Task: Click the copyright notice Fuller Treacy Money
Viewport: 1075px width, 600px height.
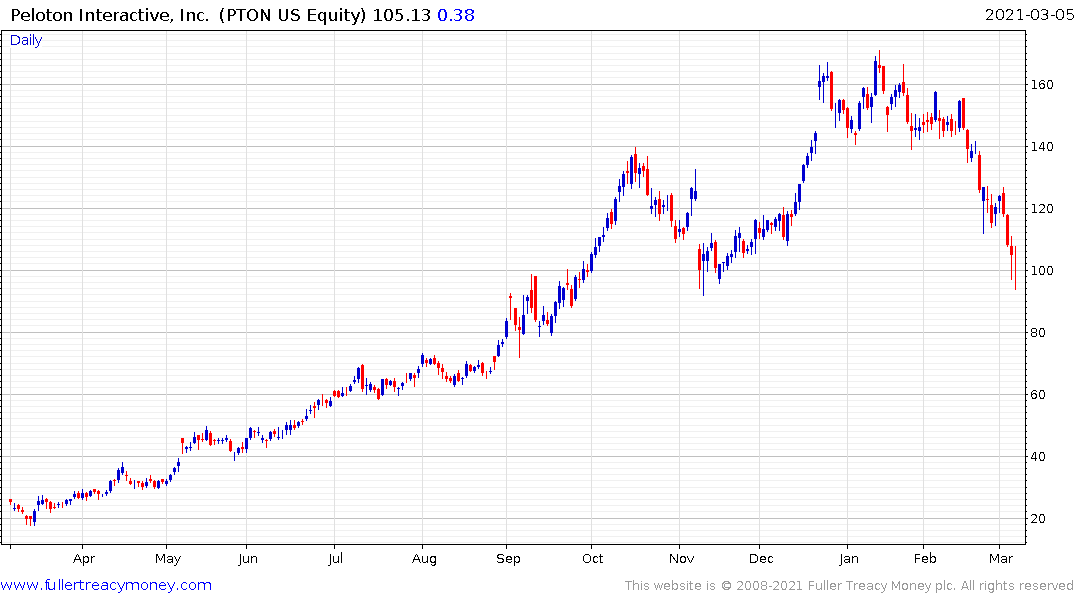Action: [849, 586]
